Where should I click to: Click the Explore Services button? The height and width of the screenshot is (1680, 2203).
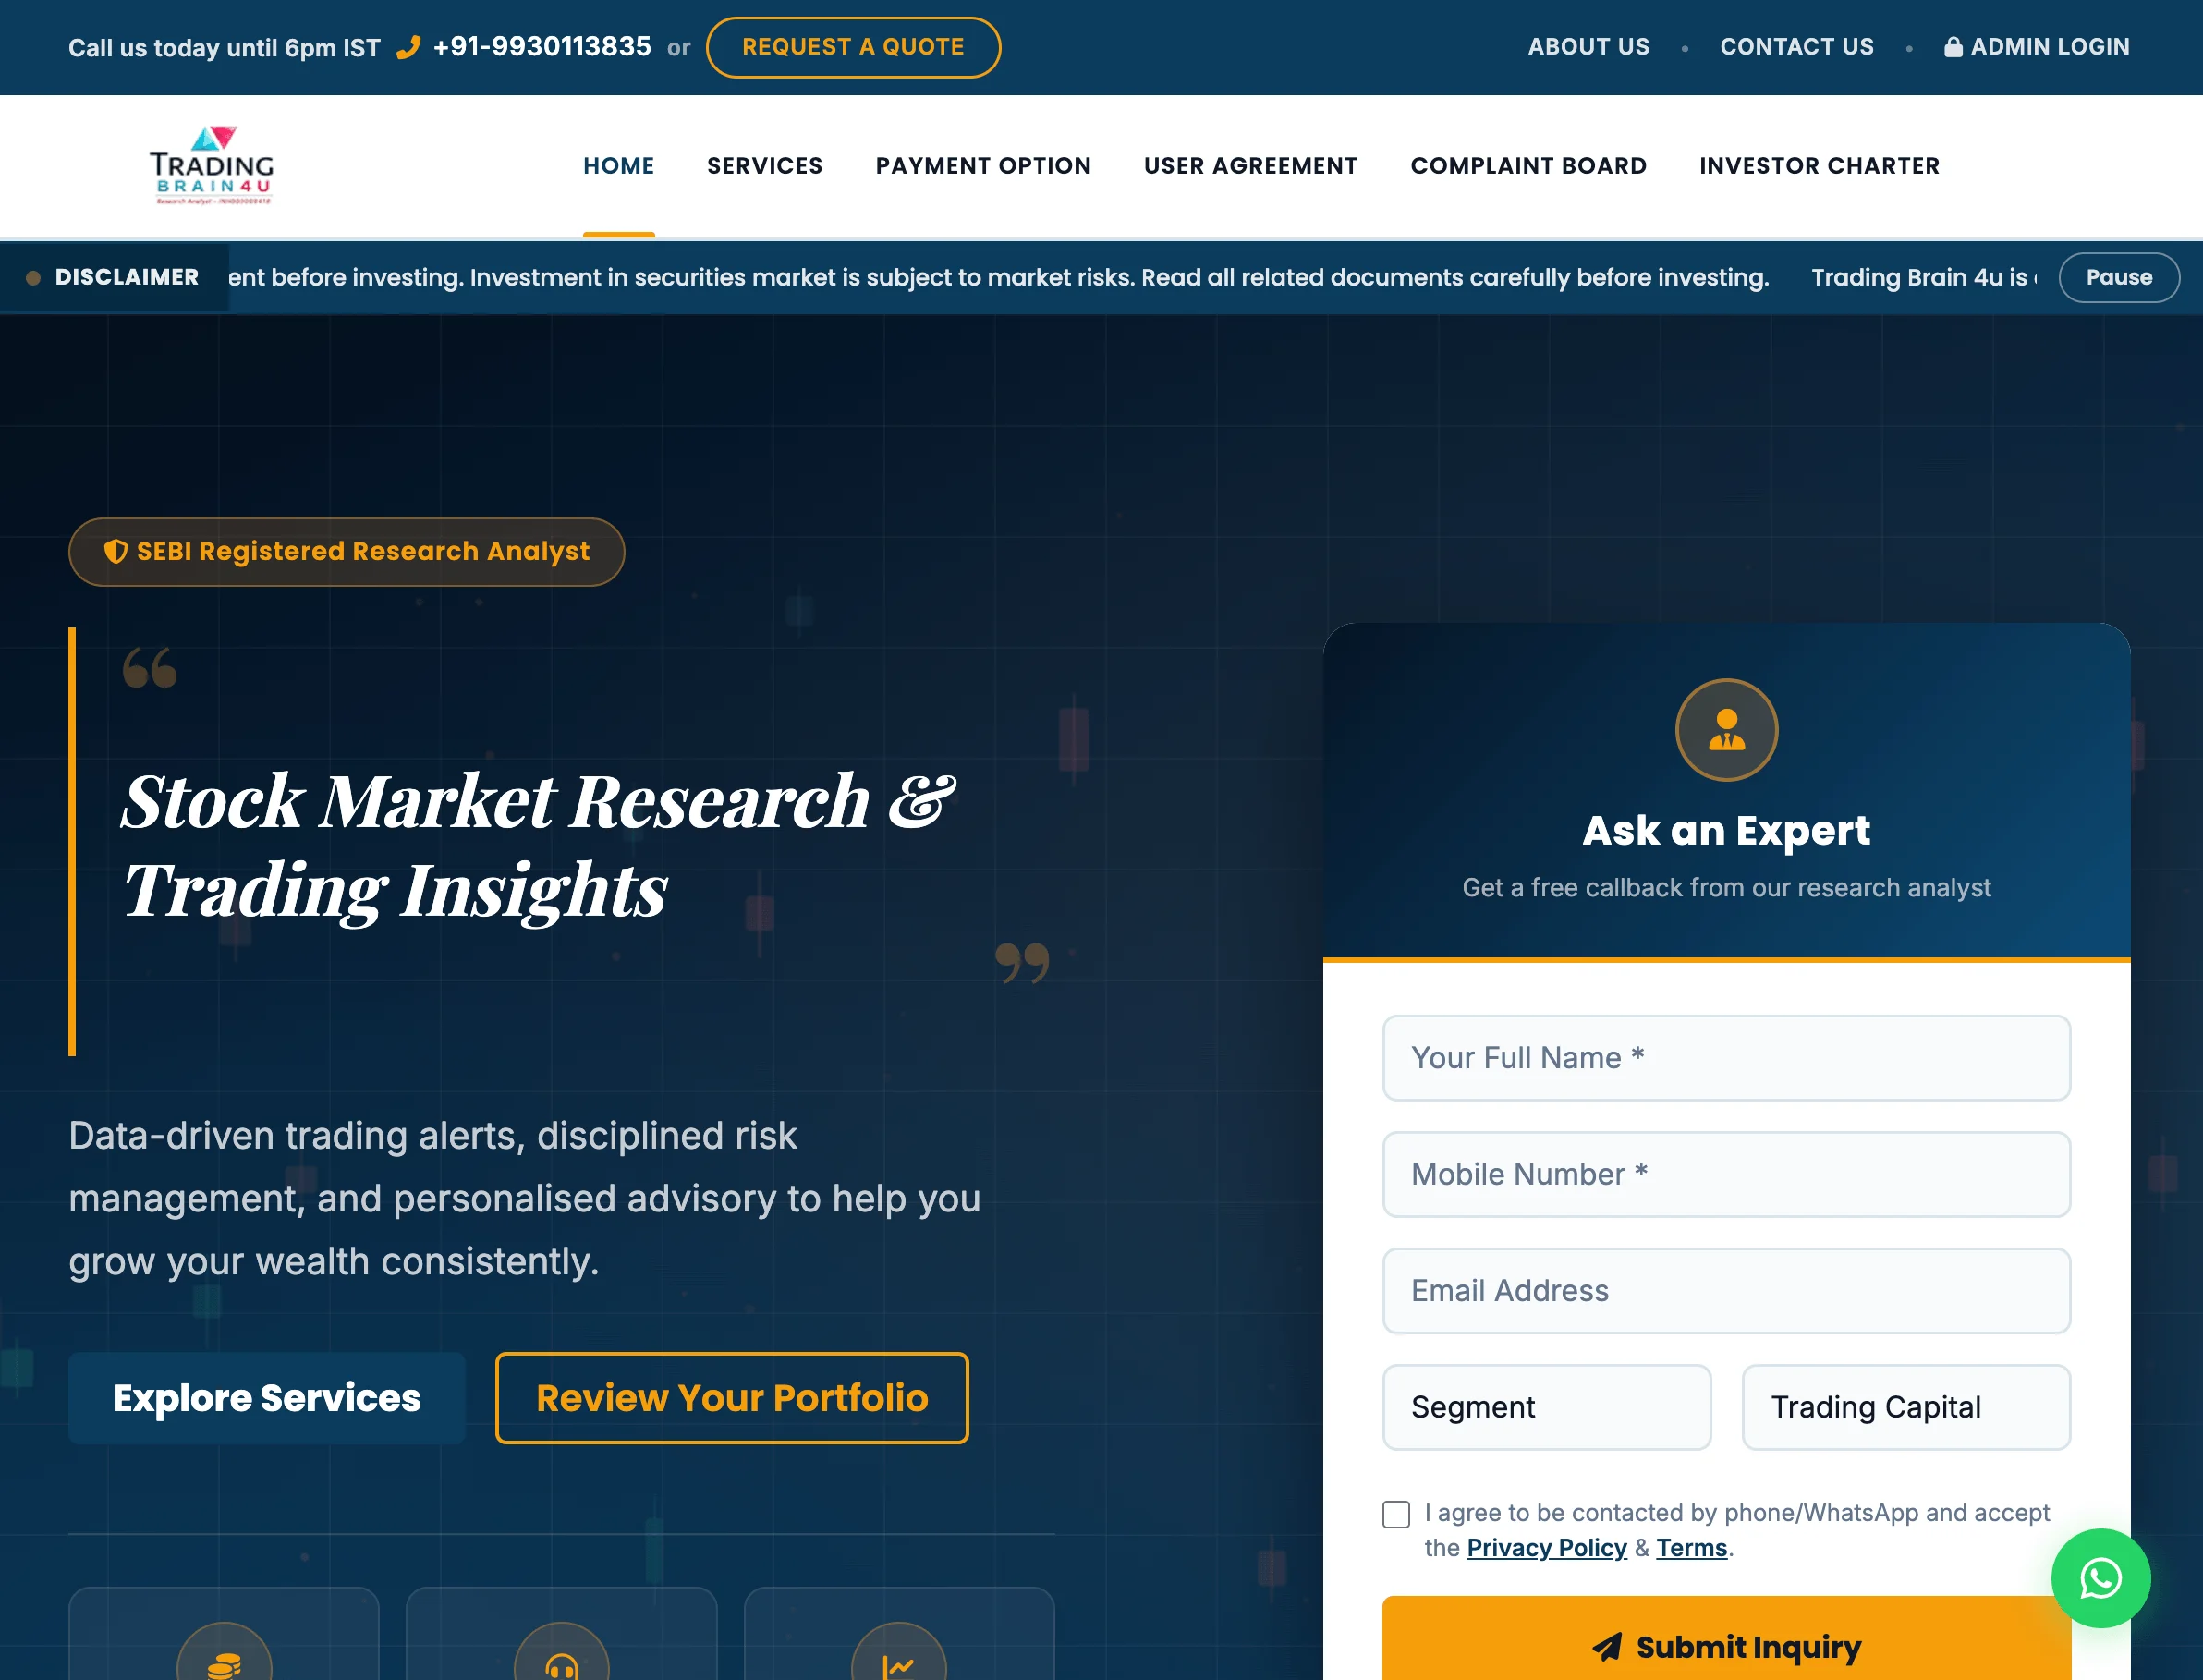266,1398
